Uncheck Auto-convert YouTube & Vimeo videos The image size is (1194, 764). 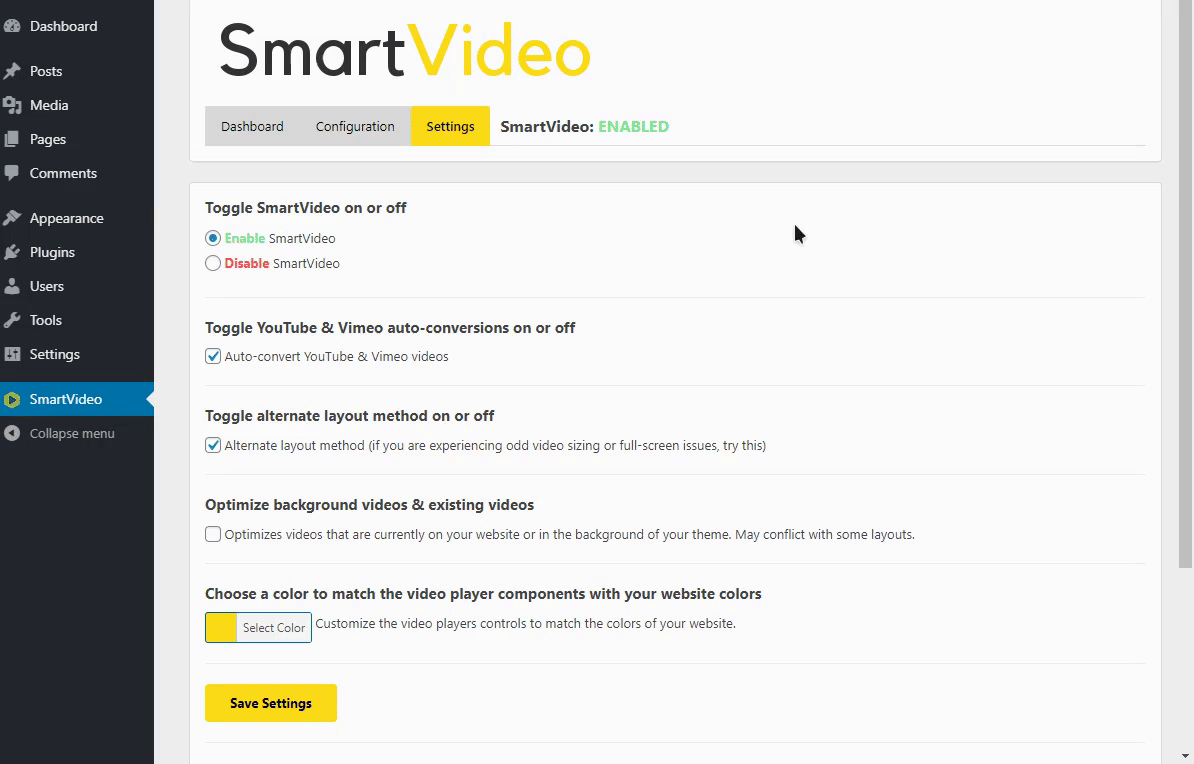click(213, 356)
